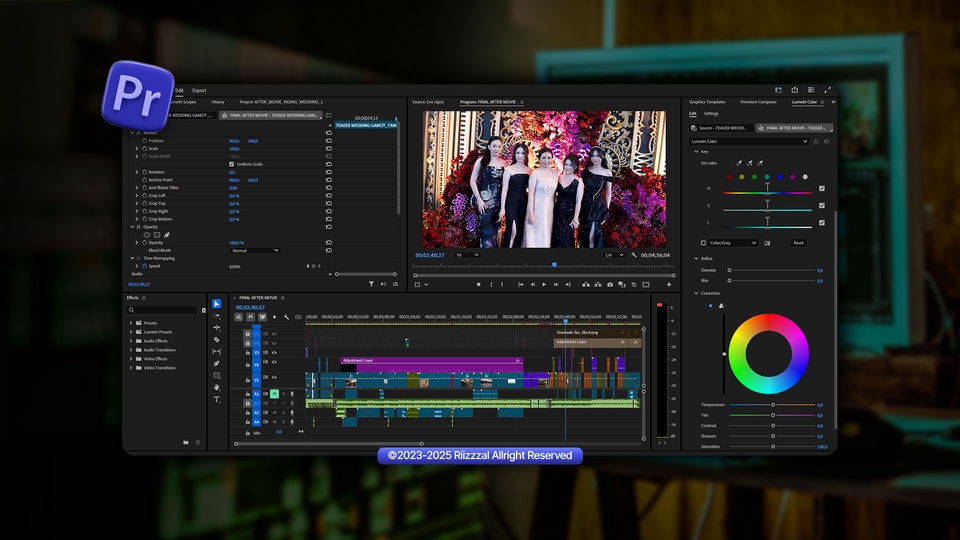Viewport: 960px width, 540px height.
Task: Toggle the H range checkbox
Action: [822, 189]
